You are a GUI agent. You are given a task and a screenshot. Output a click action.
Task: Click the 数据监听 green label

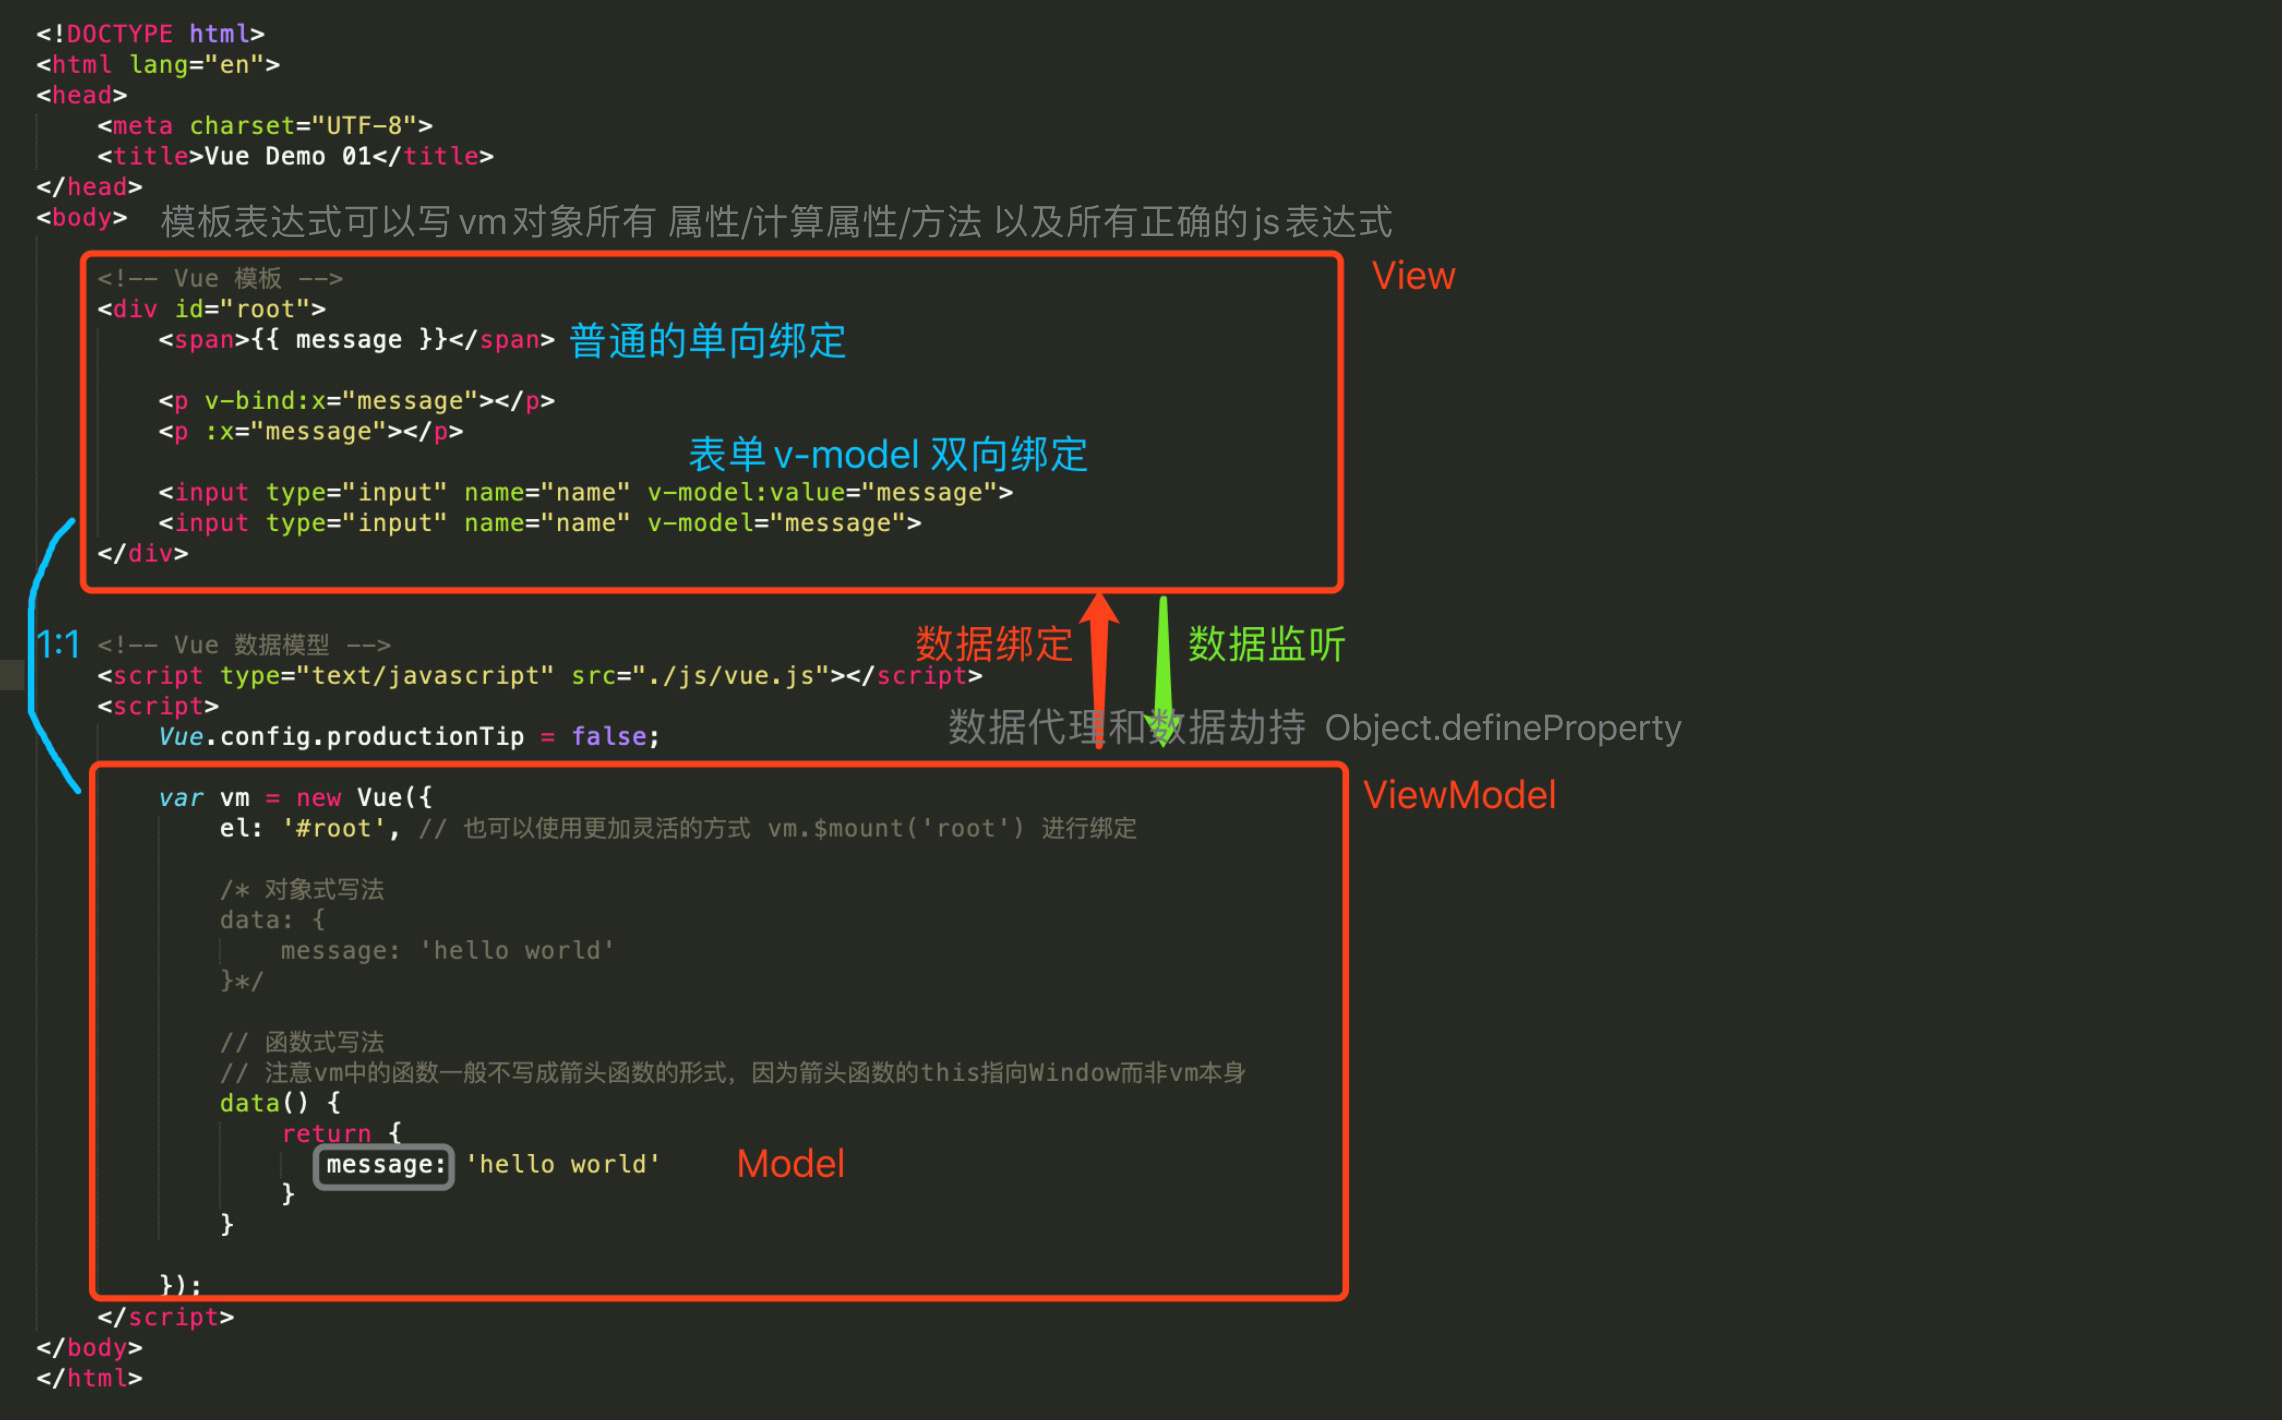point(1266,644)
